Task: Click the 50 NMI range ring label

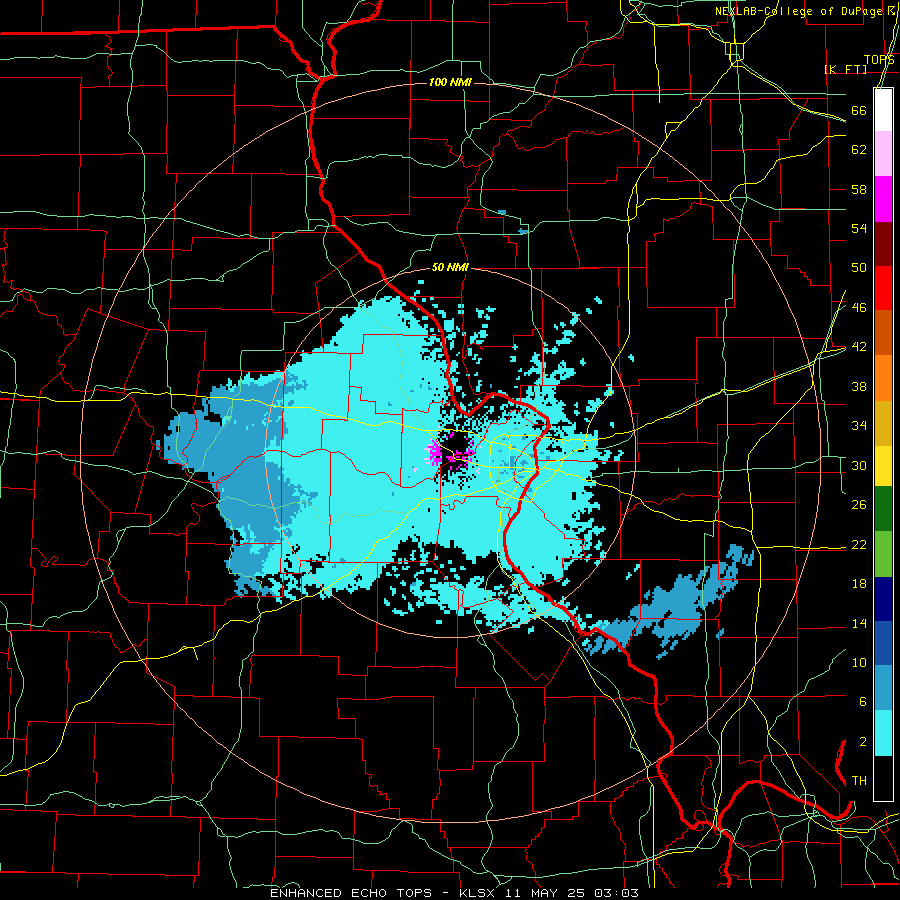Action: point(450,267)
